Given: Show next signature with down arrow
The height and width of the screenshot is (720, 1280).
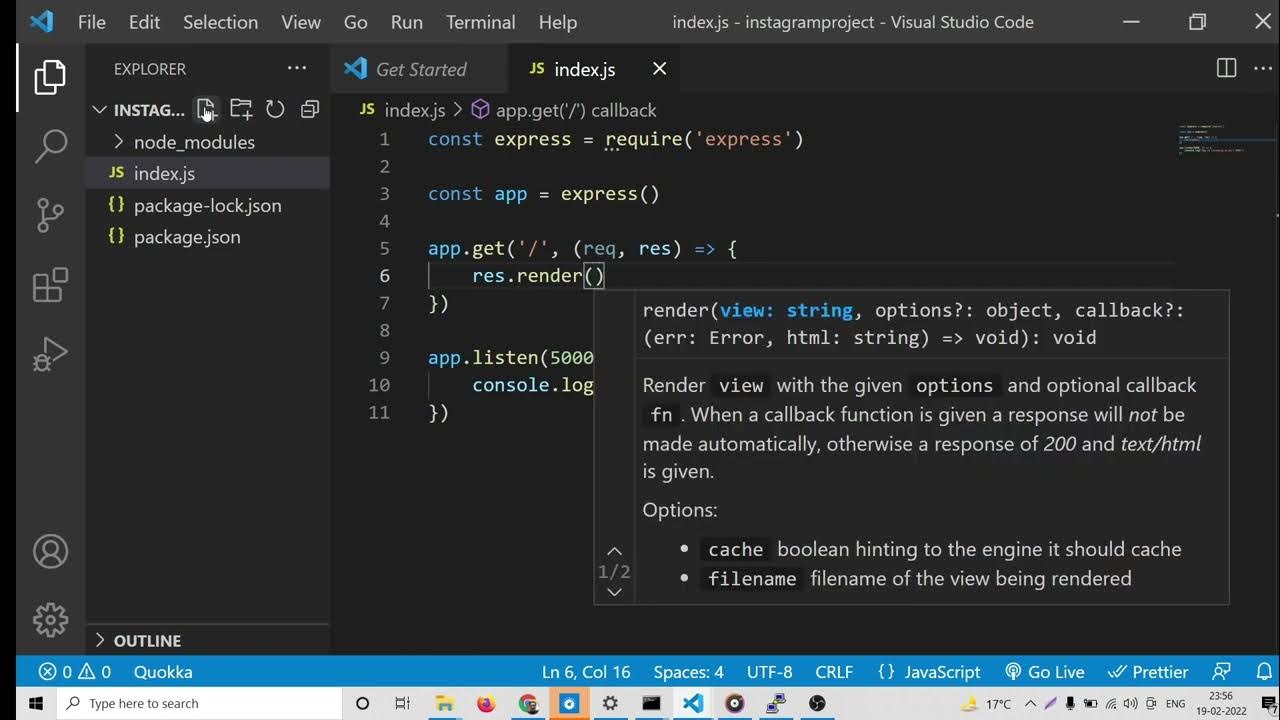Looking at the screenshot, I should pos(614,592).
